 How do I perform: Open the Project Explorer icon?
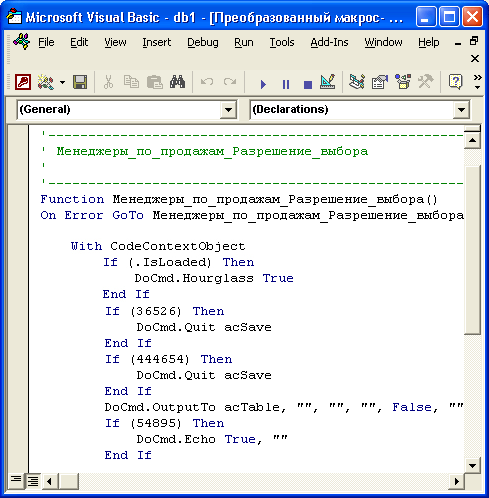pyautogui.click(x=357, y=82)
